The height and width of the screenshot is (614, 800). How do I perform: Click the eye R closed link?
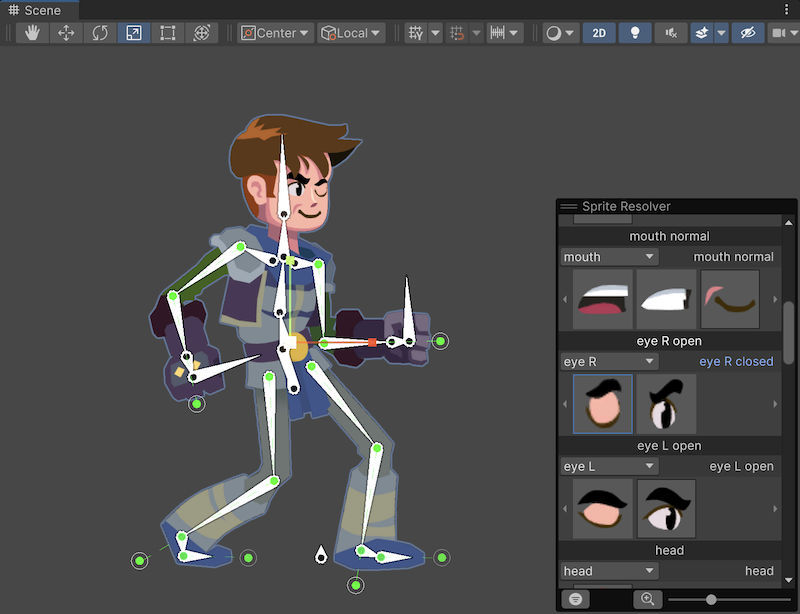coord(737,361)
